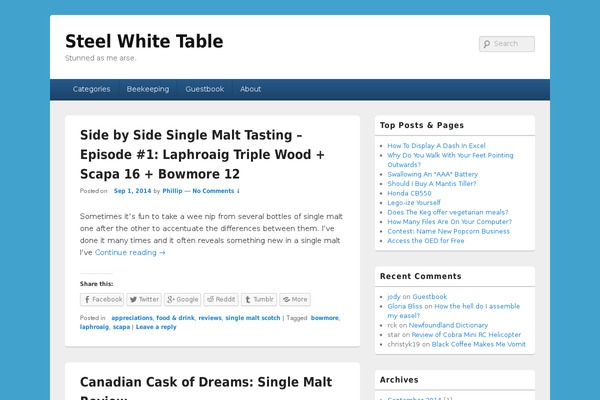This screenshot has height=400, width=600.
Task: Open the About page
Action: pyautogui.click(x=250, y=89)
